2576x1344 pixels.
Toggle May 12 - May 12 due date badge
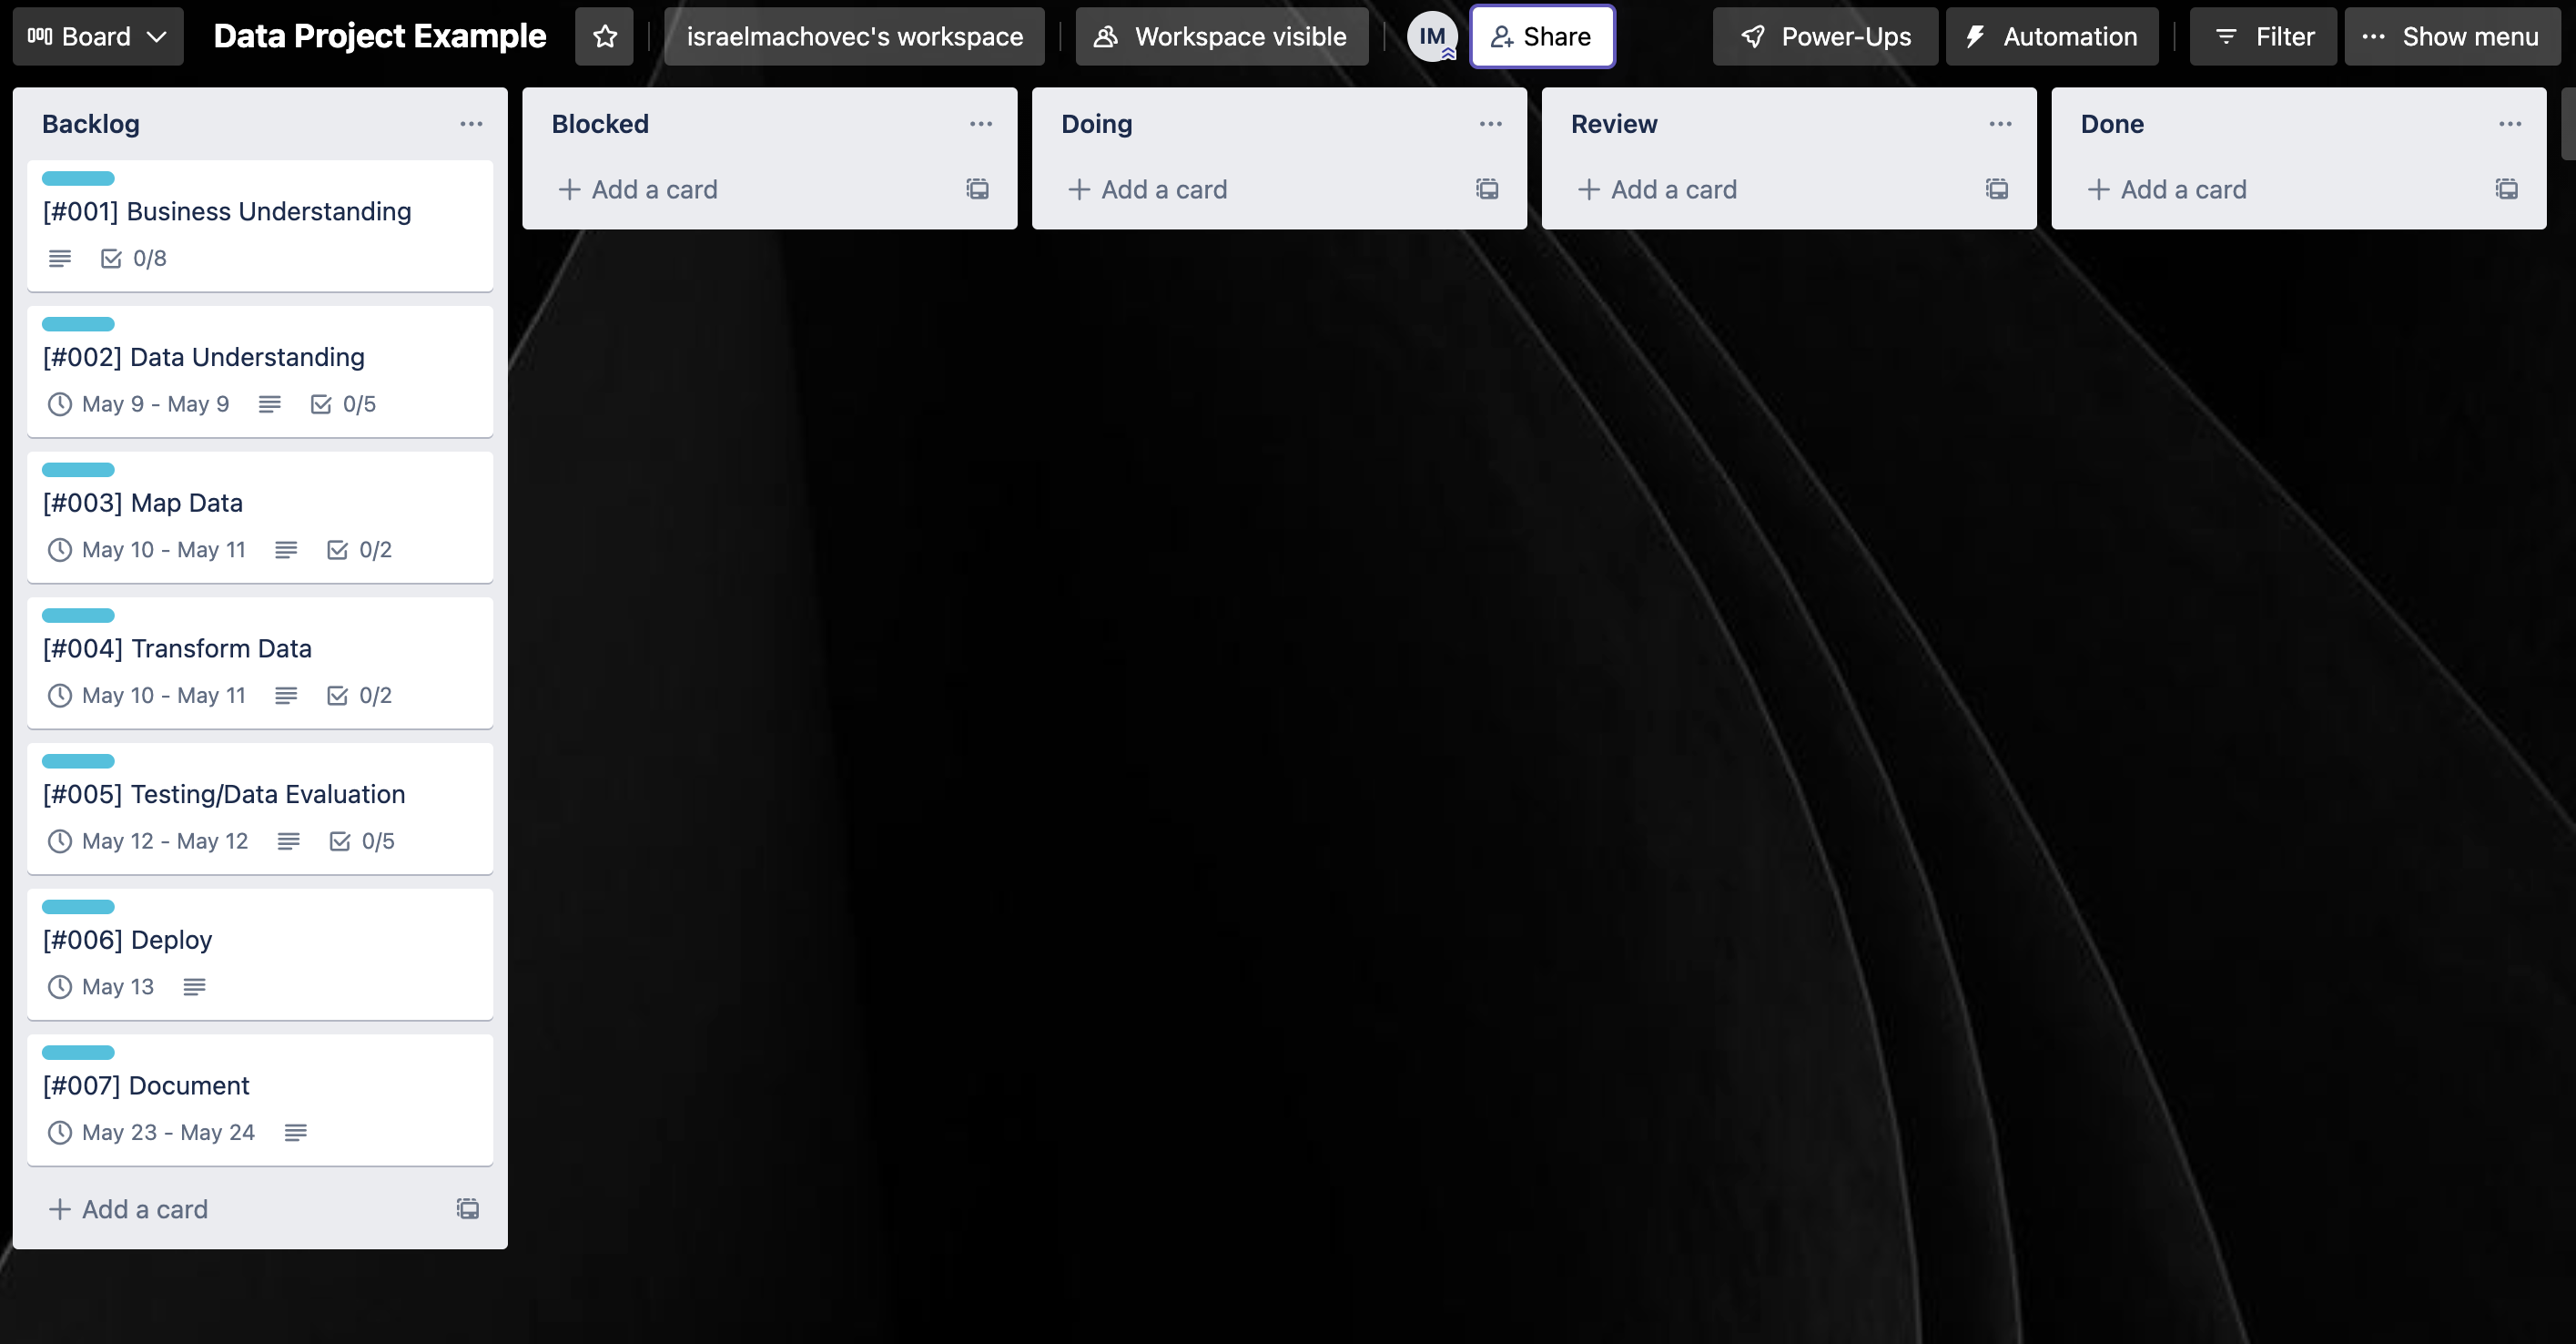(x=148, y=841)
